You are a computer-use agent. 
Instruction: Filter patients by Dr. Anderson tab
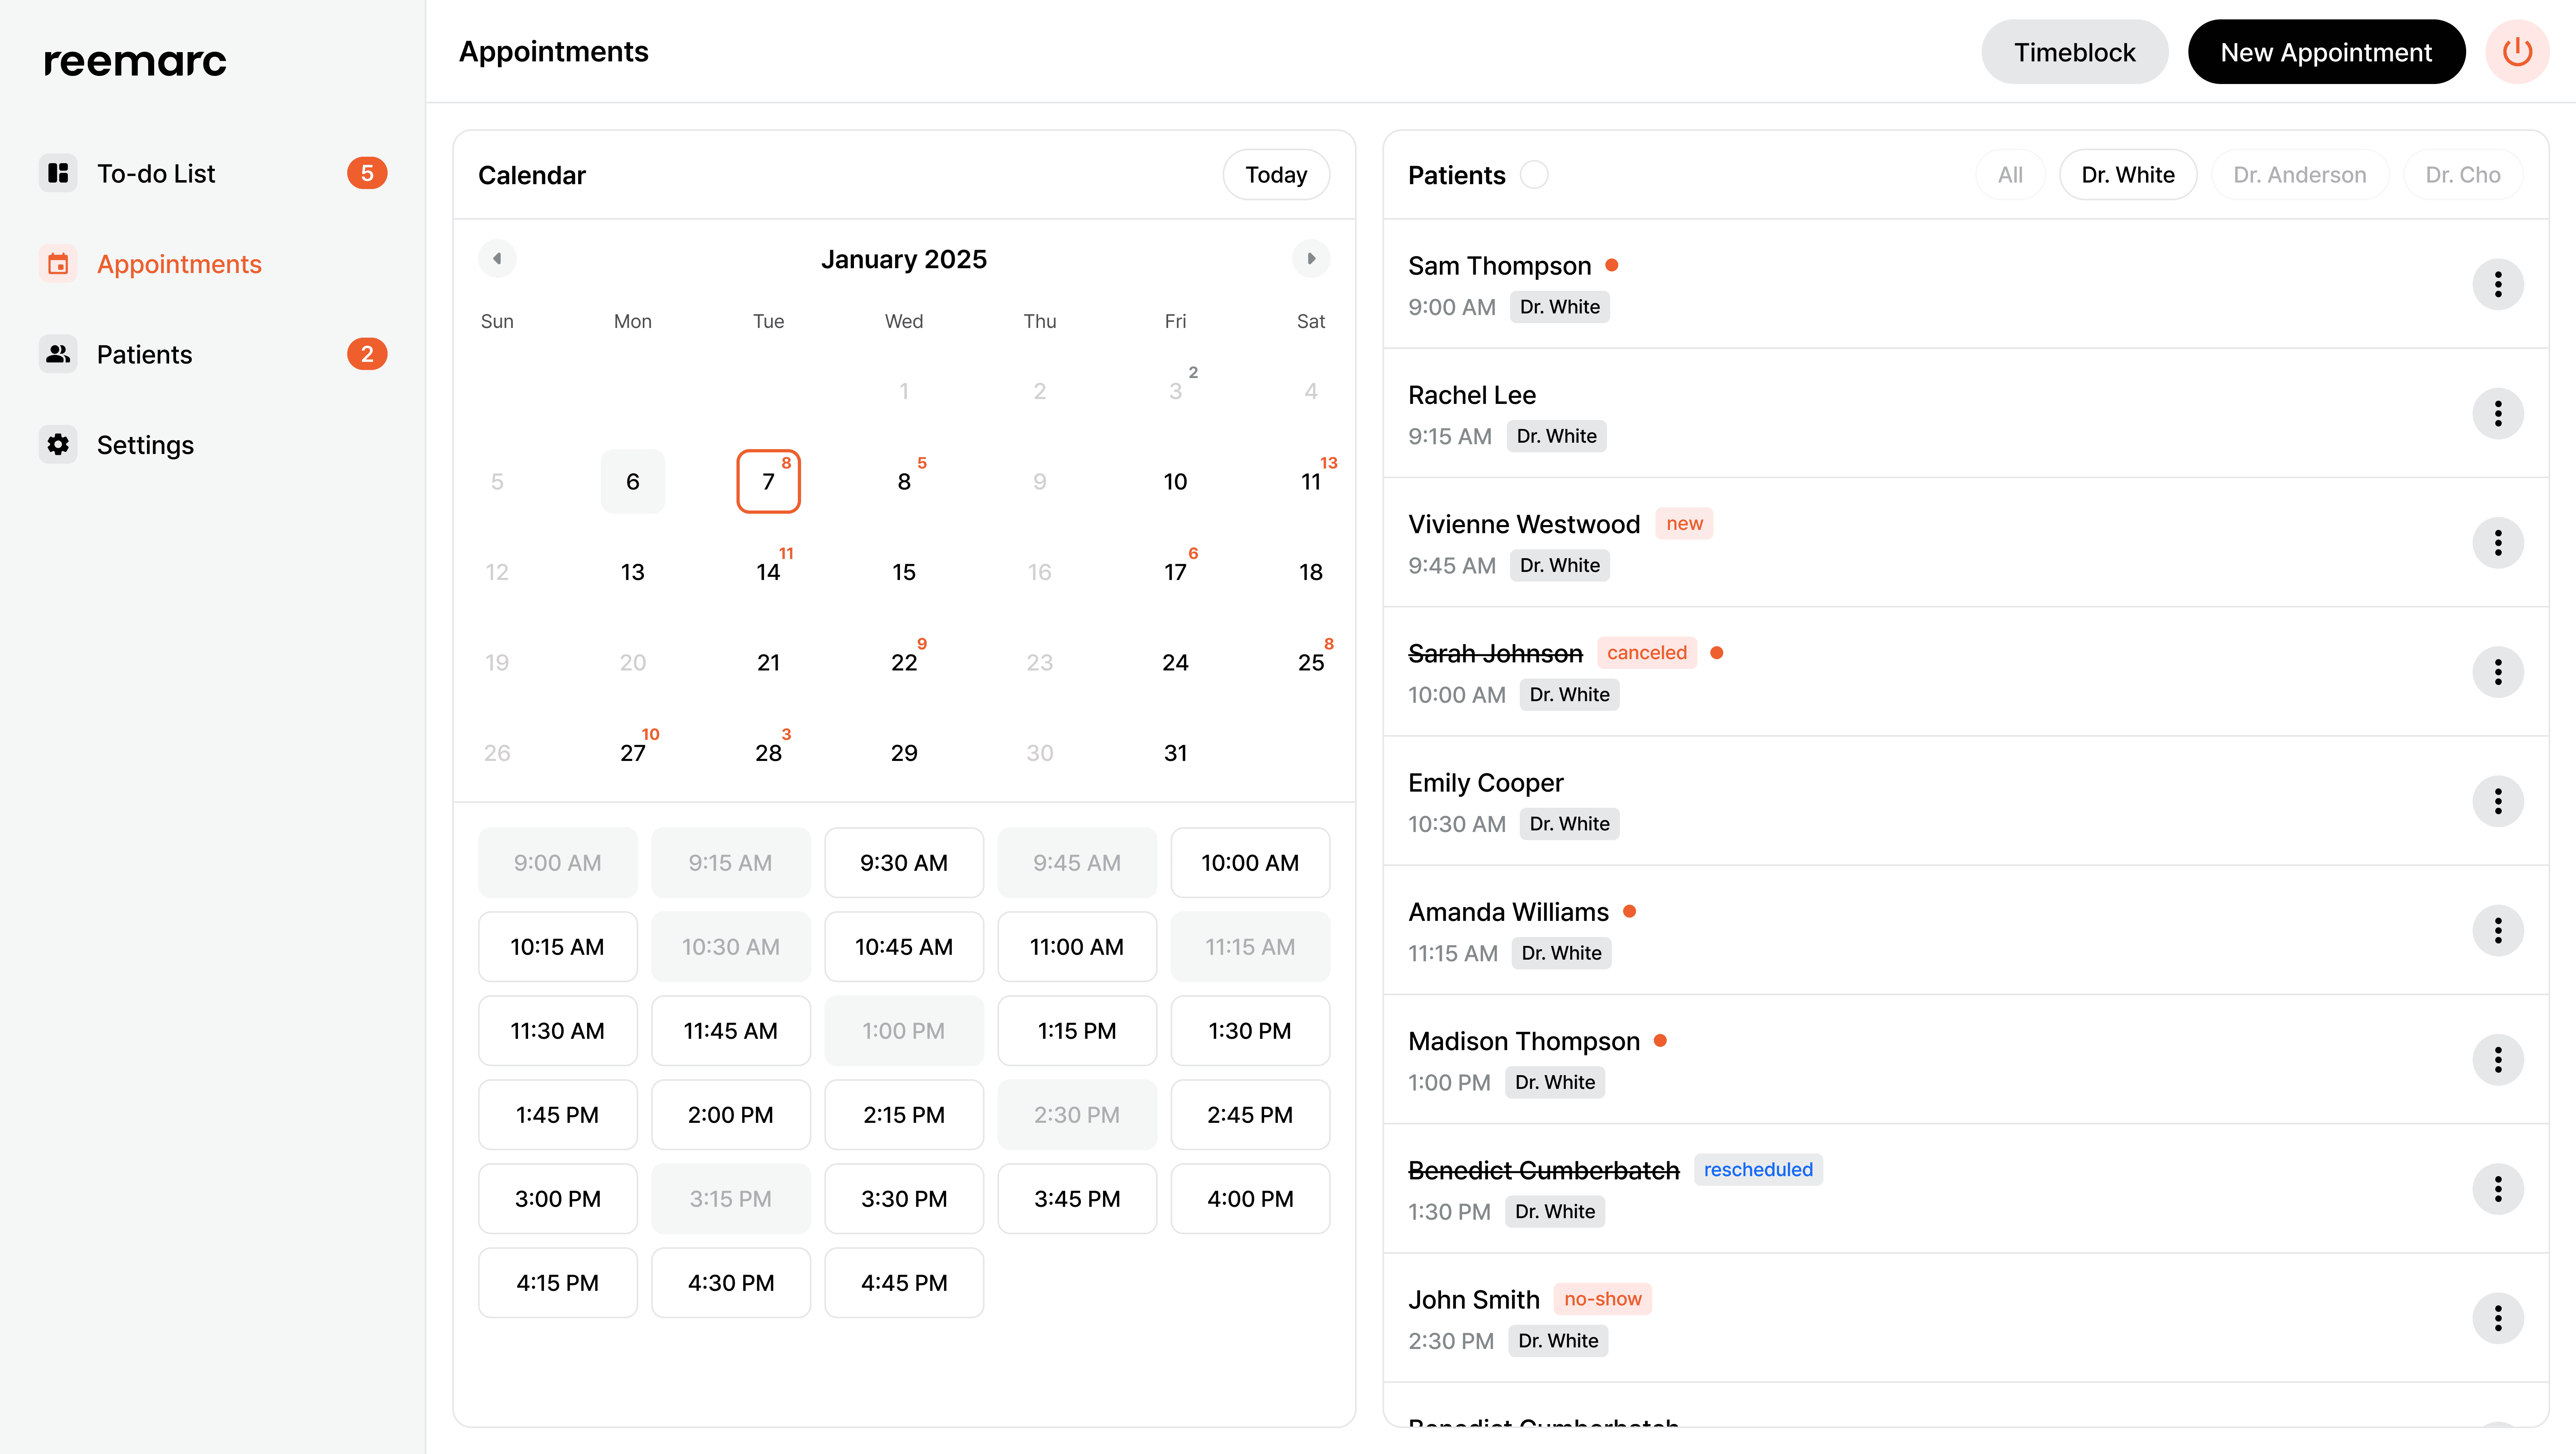click(x=2299, y=175)
